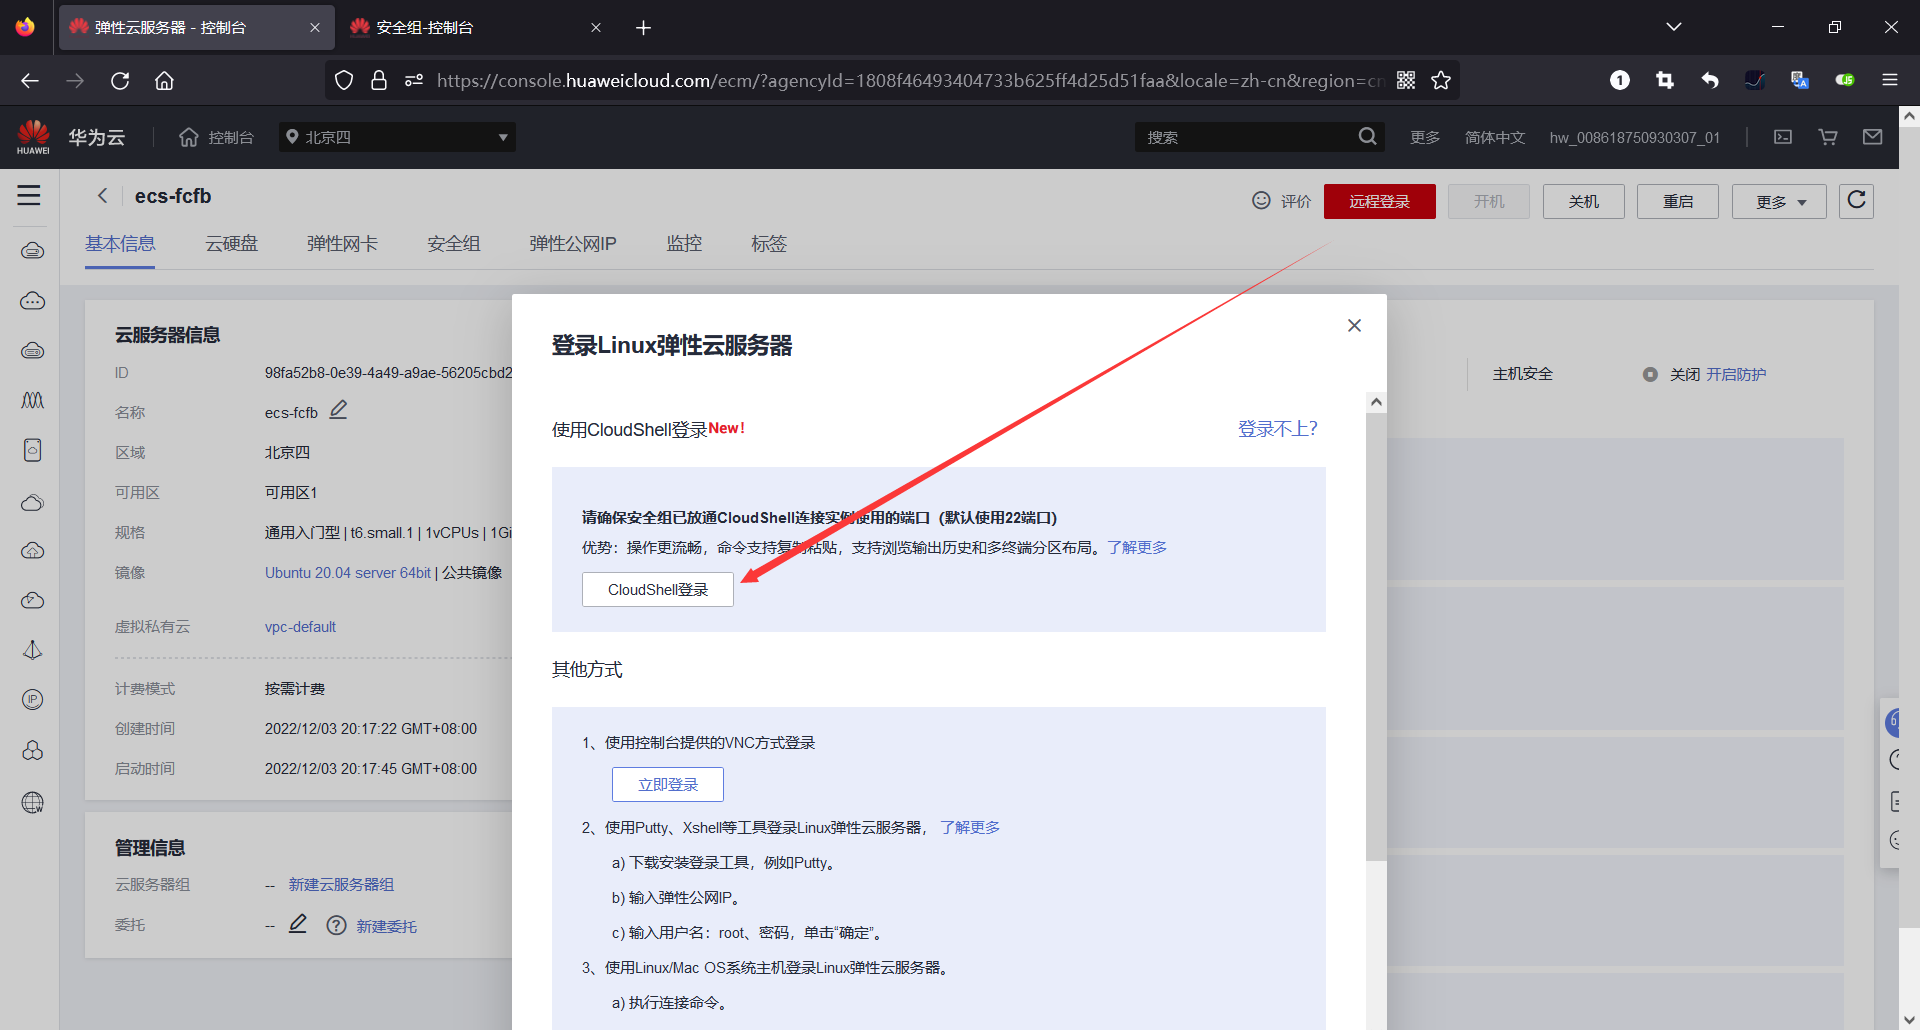Toggle the tracking protection shield icon

tap(344, 80)
